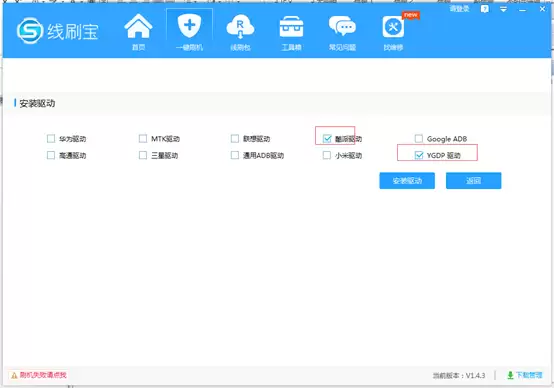Open the 工具箱 toolbox icon
Screen dimensions: 554x388
pos(291,27)
